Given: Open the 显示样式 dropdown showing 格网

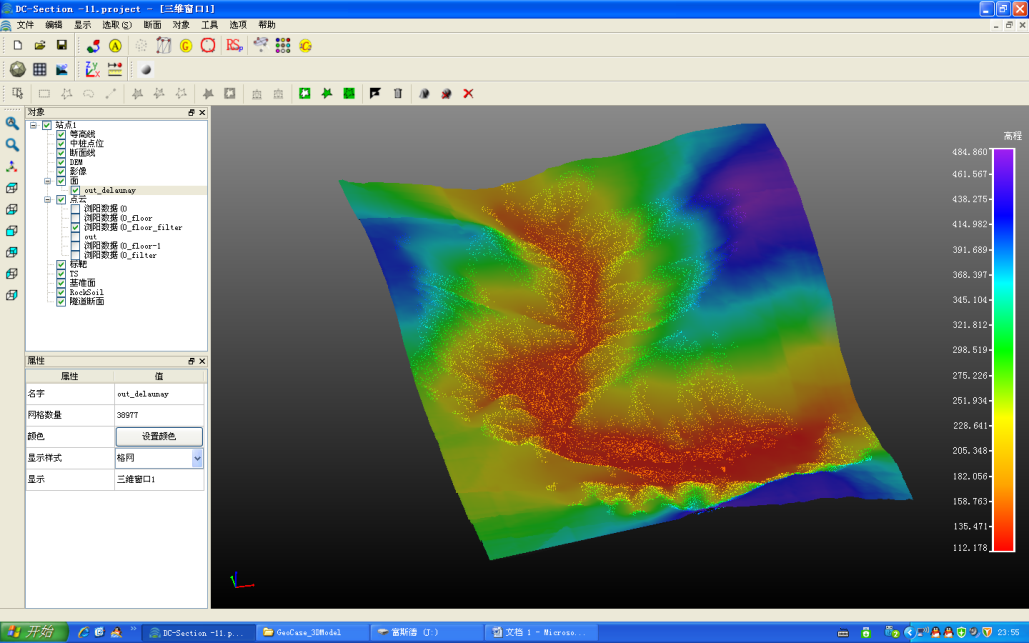Looking at the screenshot, I should [x=197, y=458].
